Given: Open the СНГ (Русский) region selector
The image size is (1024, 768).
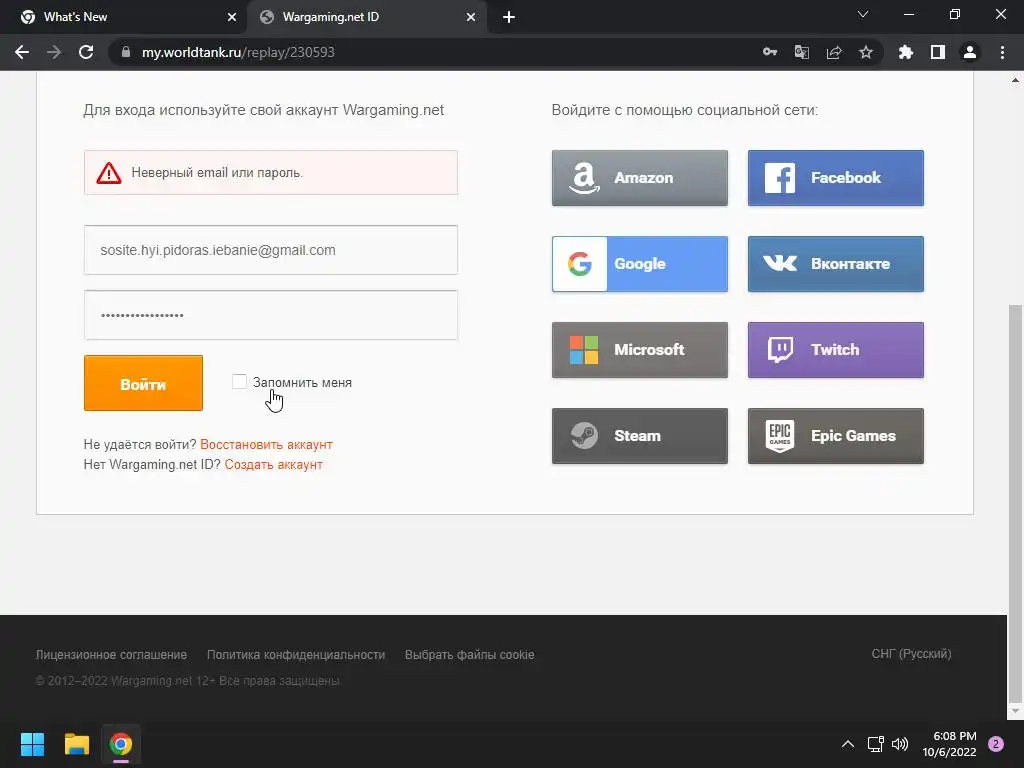Looking at the screenshot, I should pyautogui.click(x=911, y=654).
